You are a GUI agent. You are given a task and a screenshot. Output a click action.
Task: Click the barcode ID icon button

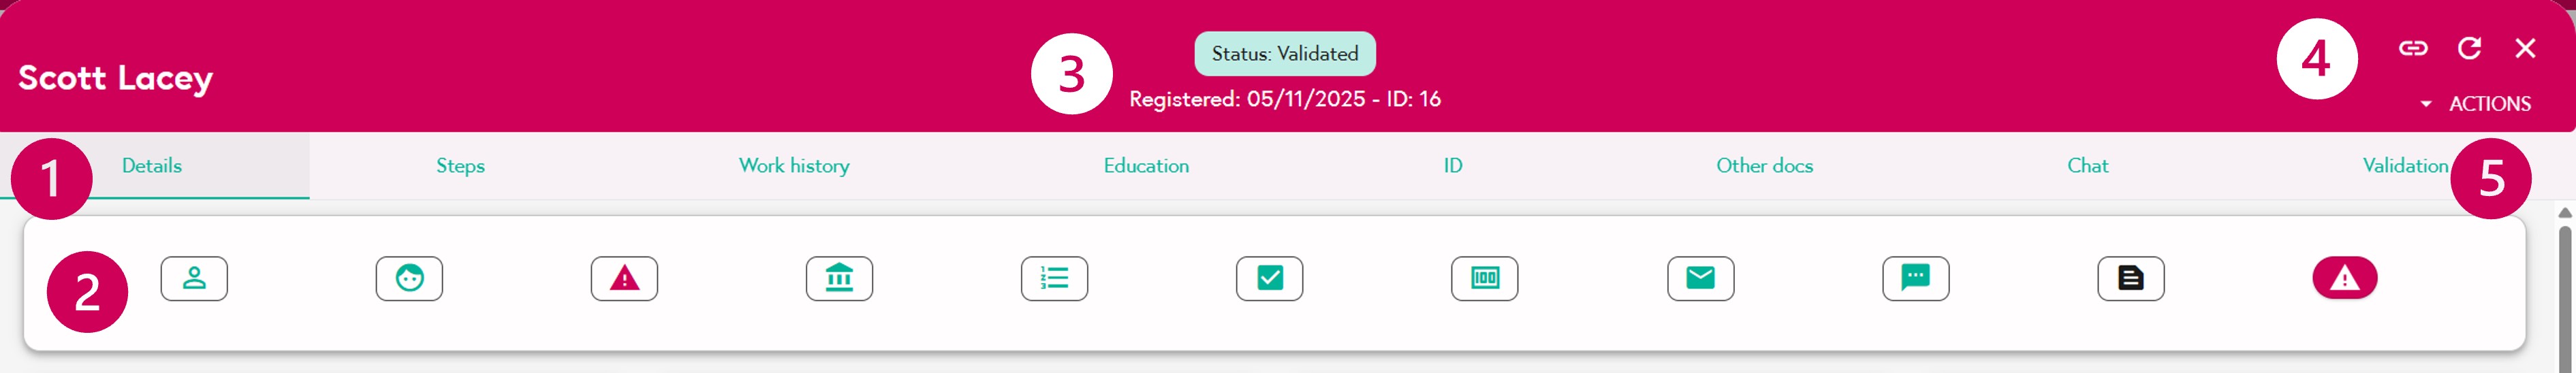click(1484, 278)
